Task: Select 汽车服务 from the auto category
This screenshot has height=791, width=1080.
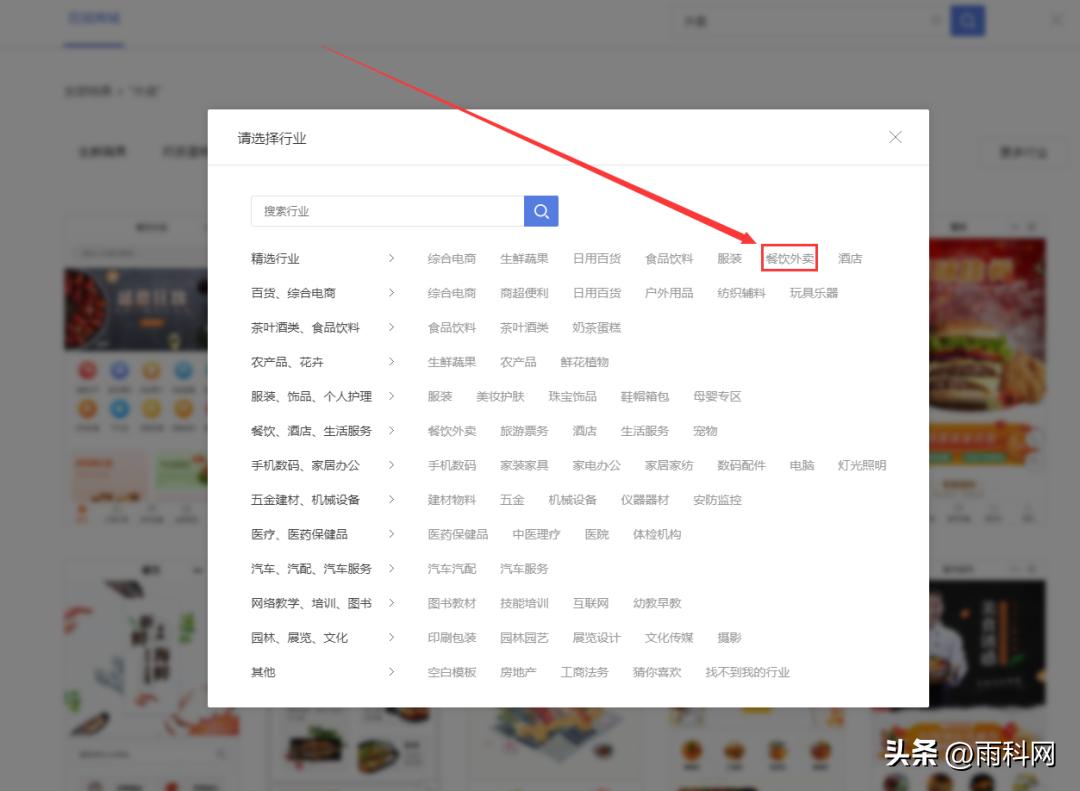Action: (522, 568)
